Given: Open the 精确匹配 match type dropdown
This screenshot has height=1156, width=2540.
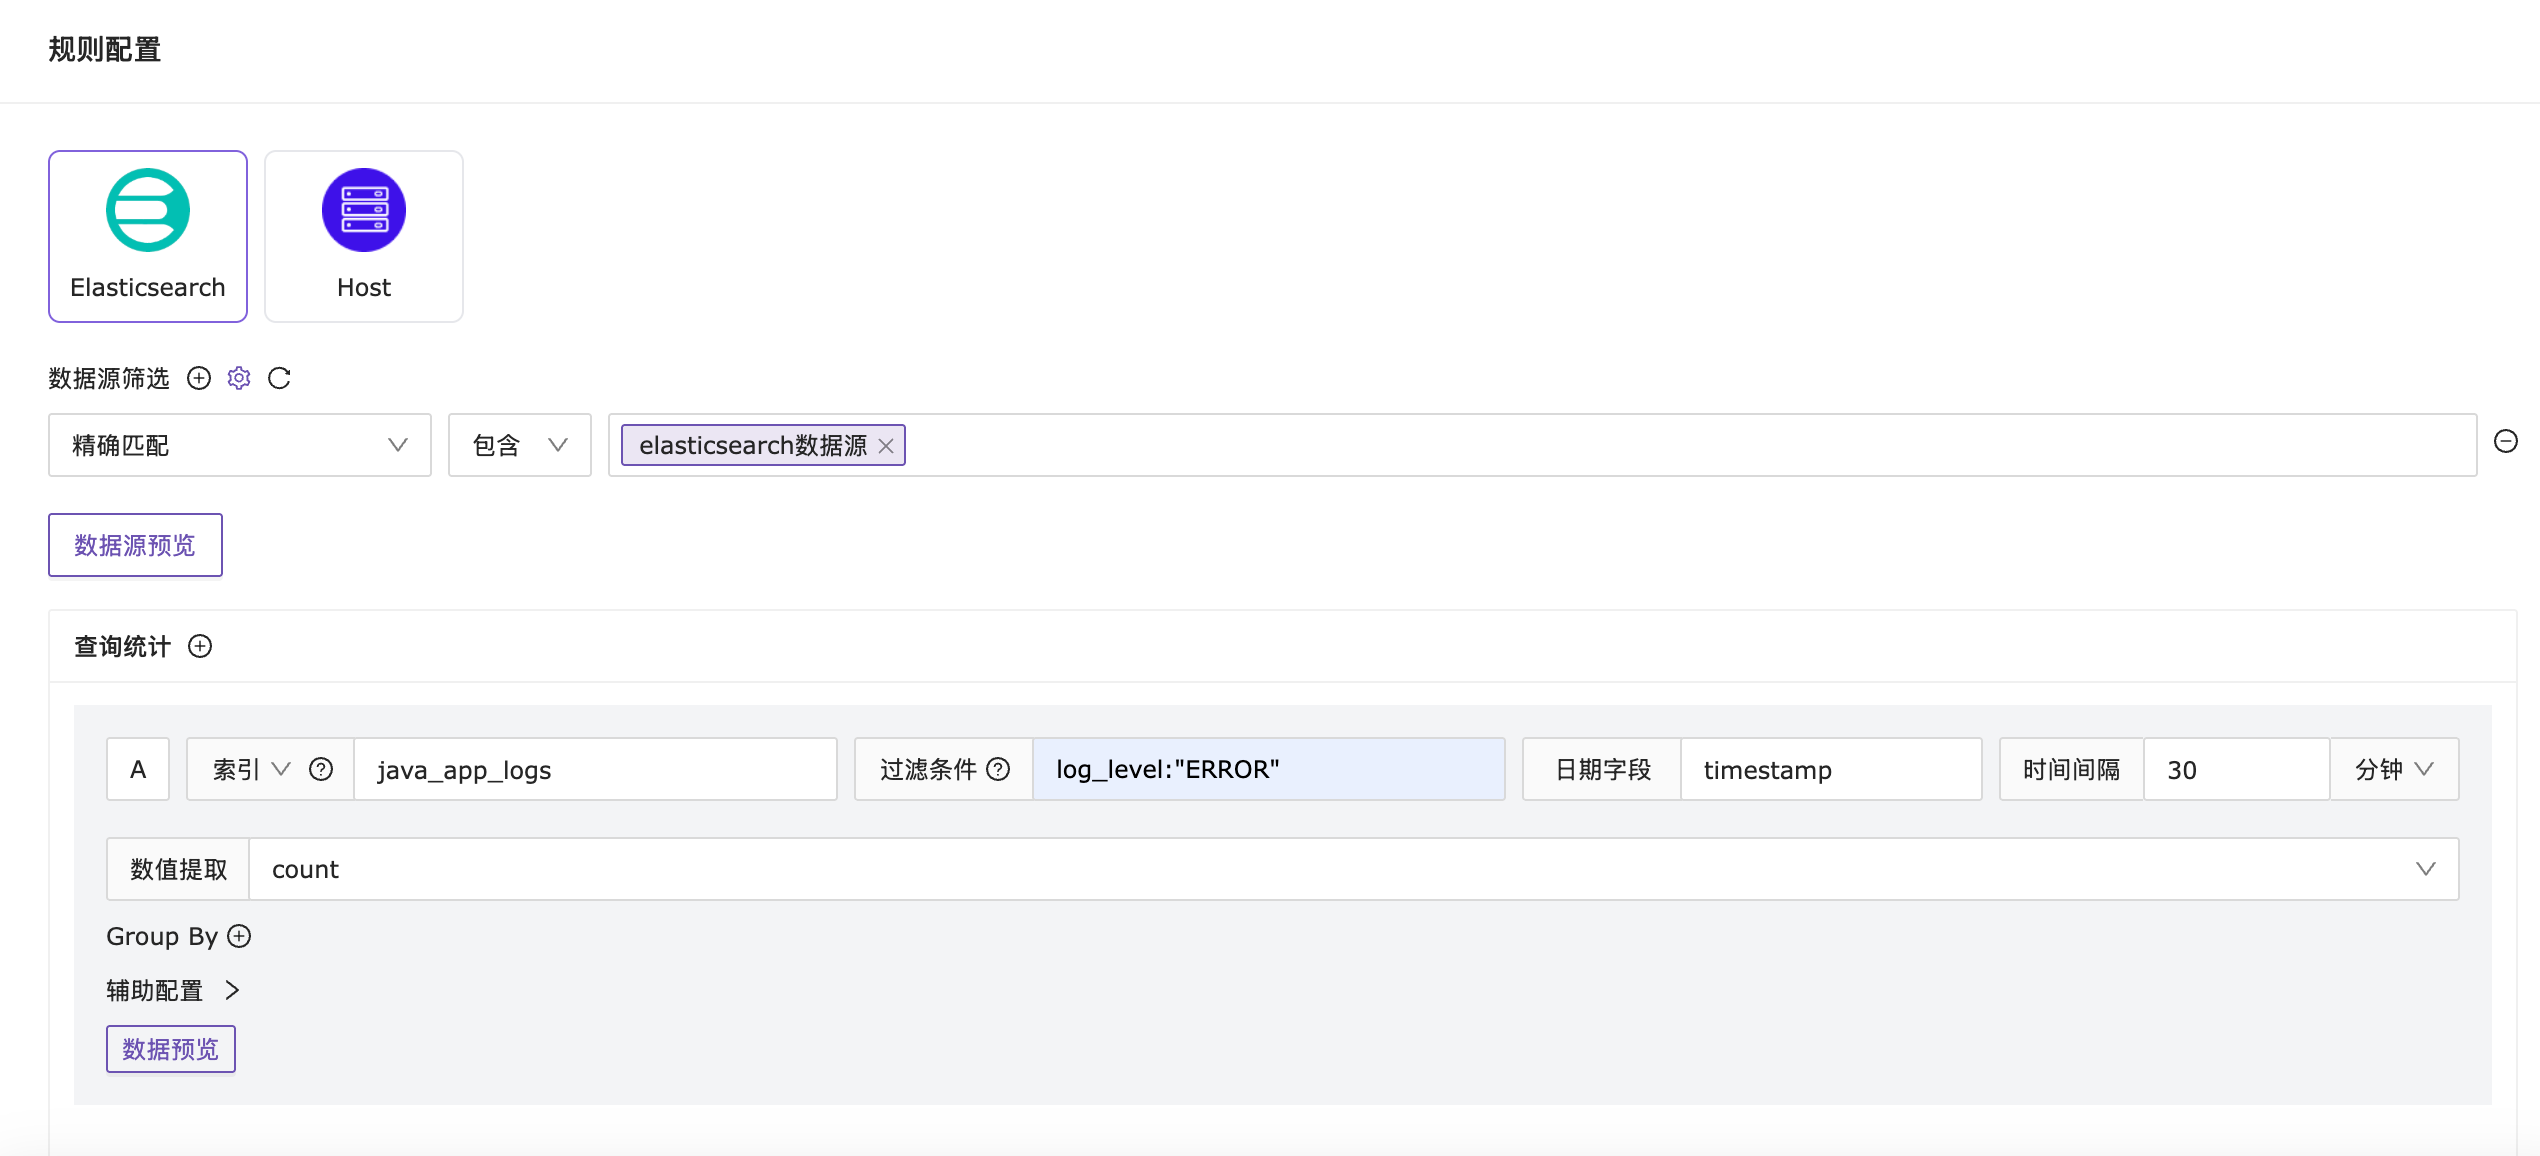Looking at the screenshot, I should [239, 445].
